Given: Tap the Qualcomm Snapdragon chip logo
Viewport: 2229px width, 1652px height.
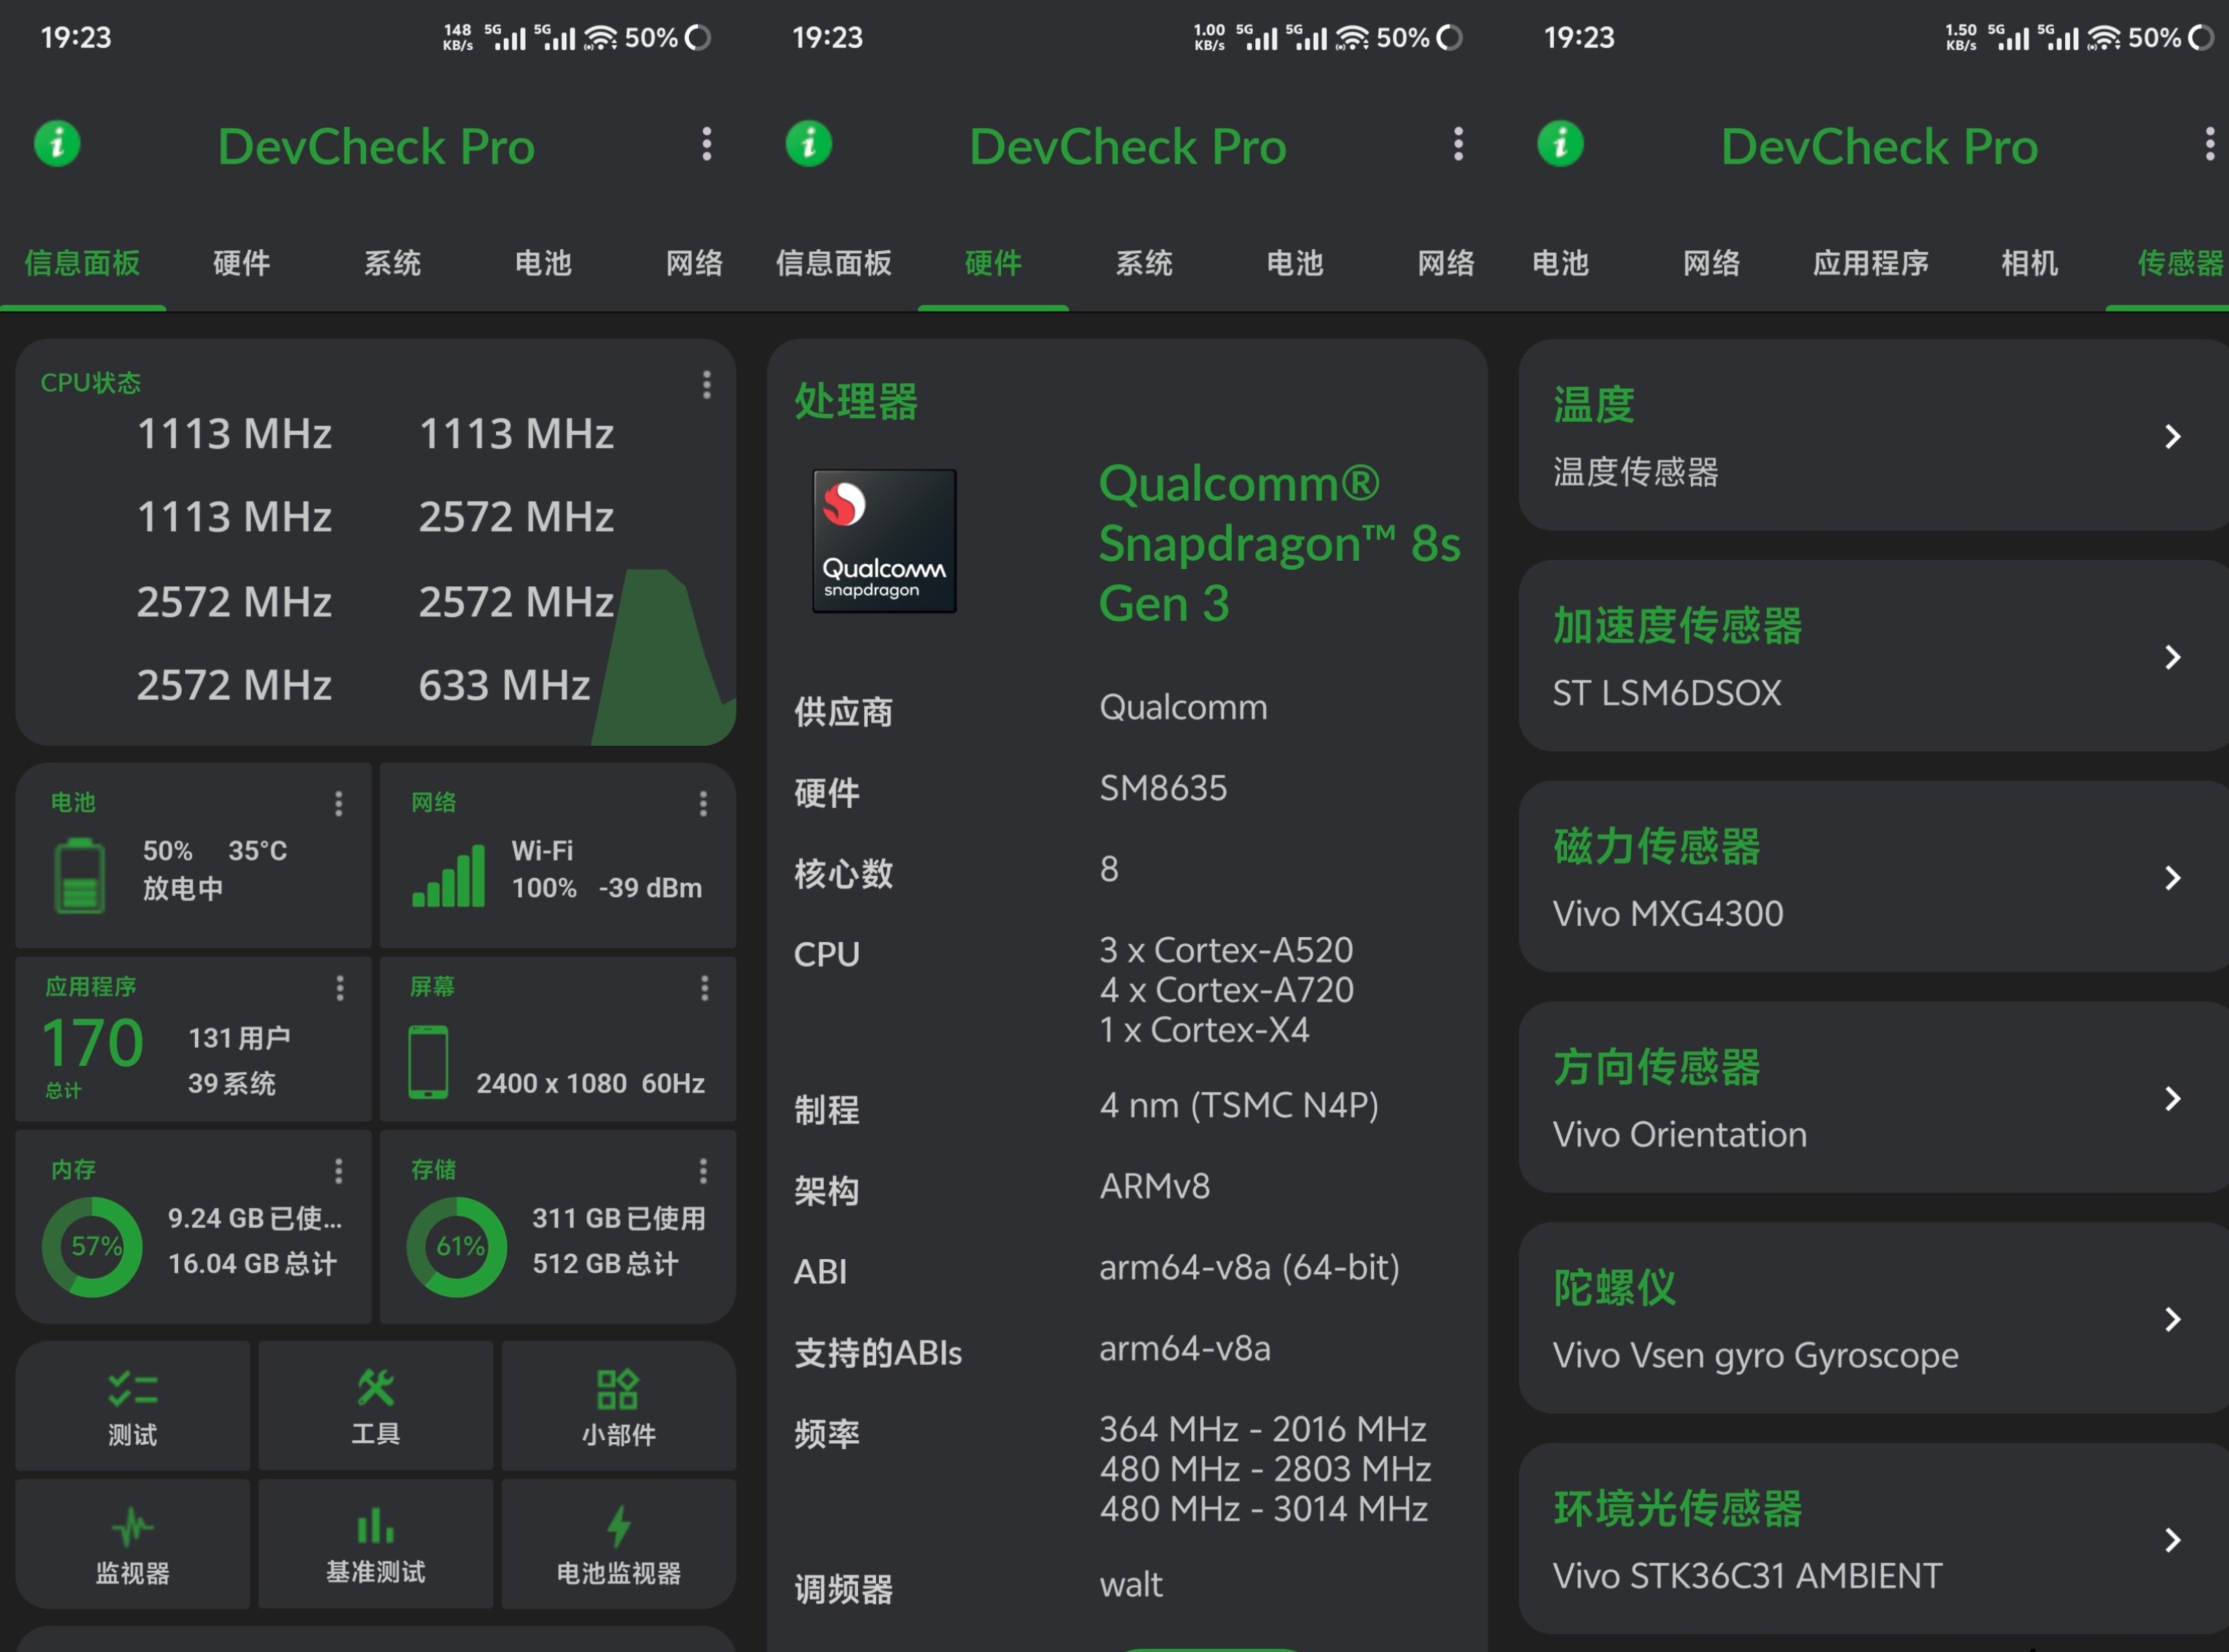Looking at the screenshot, I should pos(884,541).
